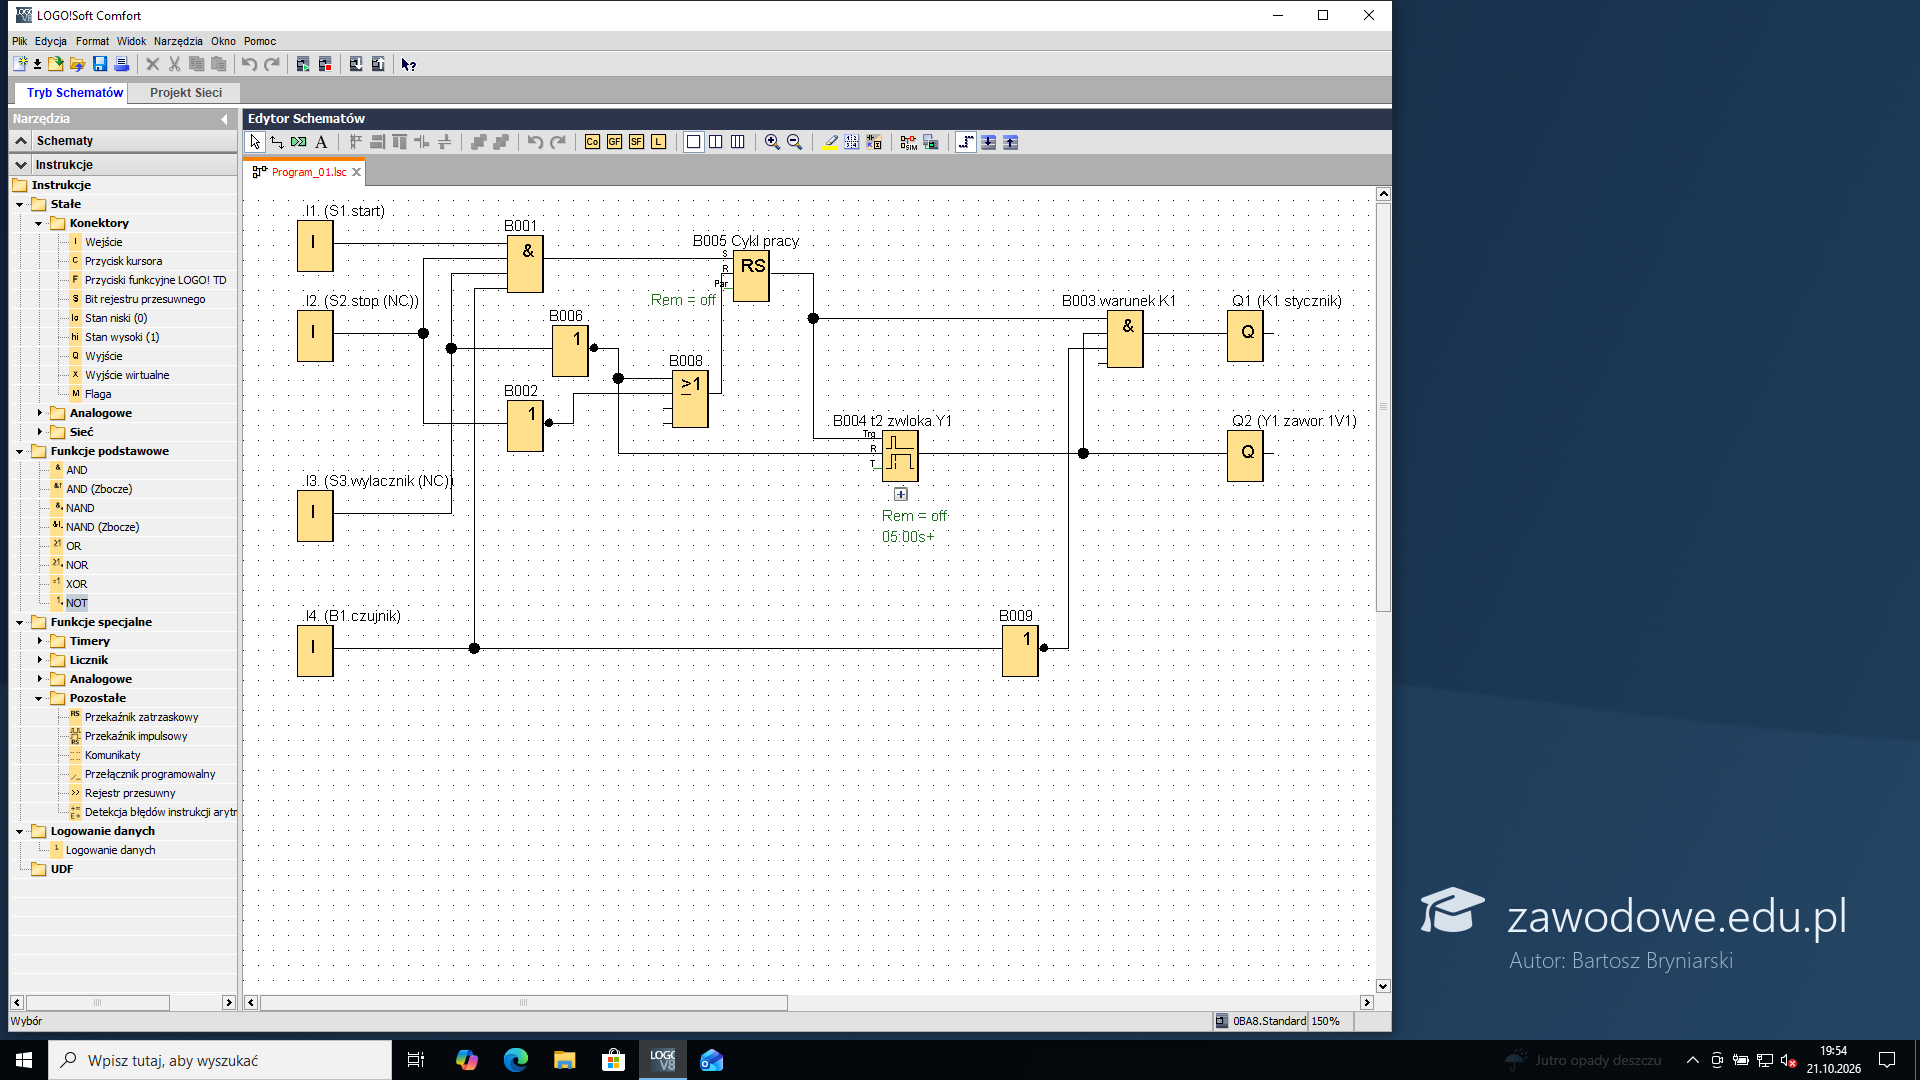Zoom in on the schematic
Viewport: 1920px width, 1080px height.
click(772, 142)
